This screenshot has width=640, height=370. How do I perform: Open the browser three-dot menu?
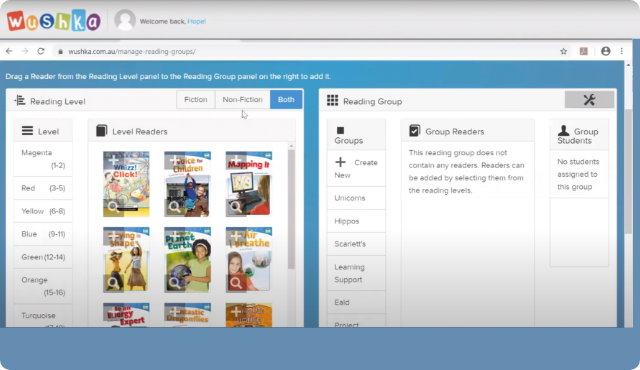click(x=622, y=51)
